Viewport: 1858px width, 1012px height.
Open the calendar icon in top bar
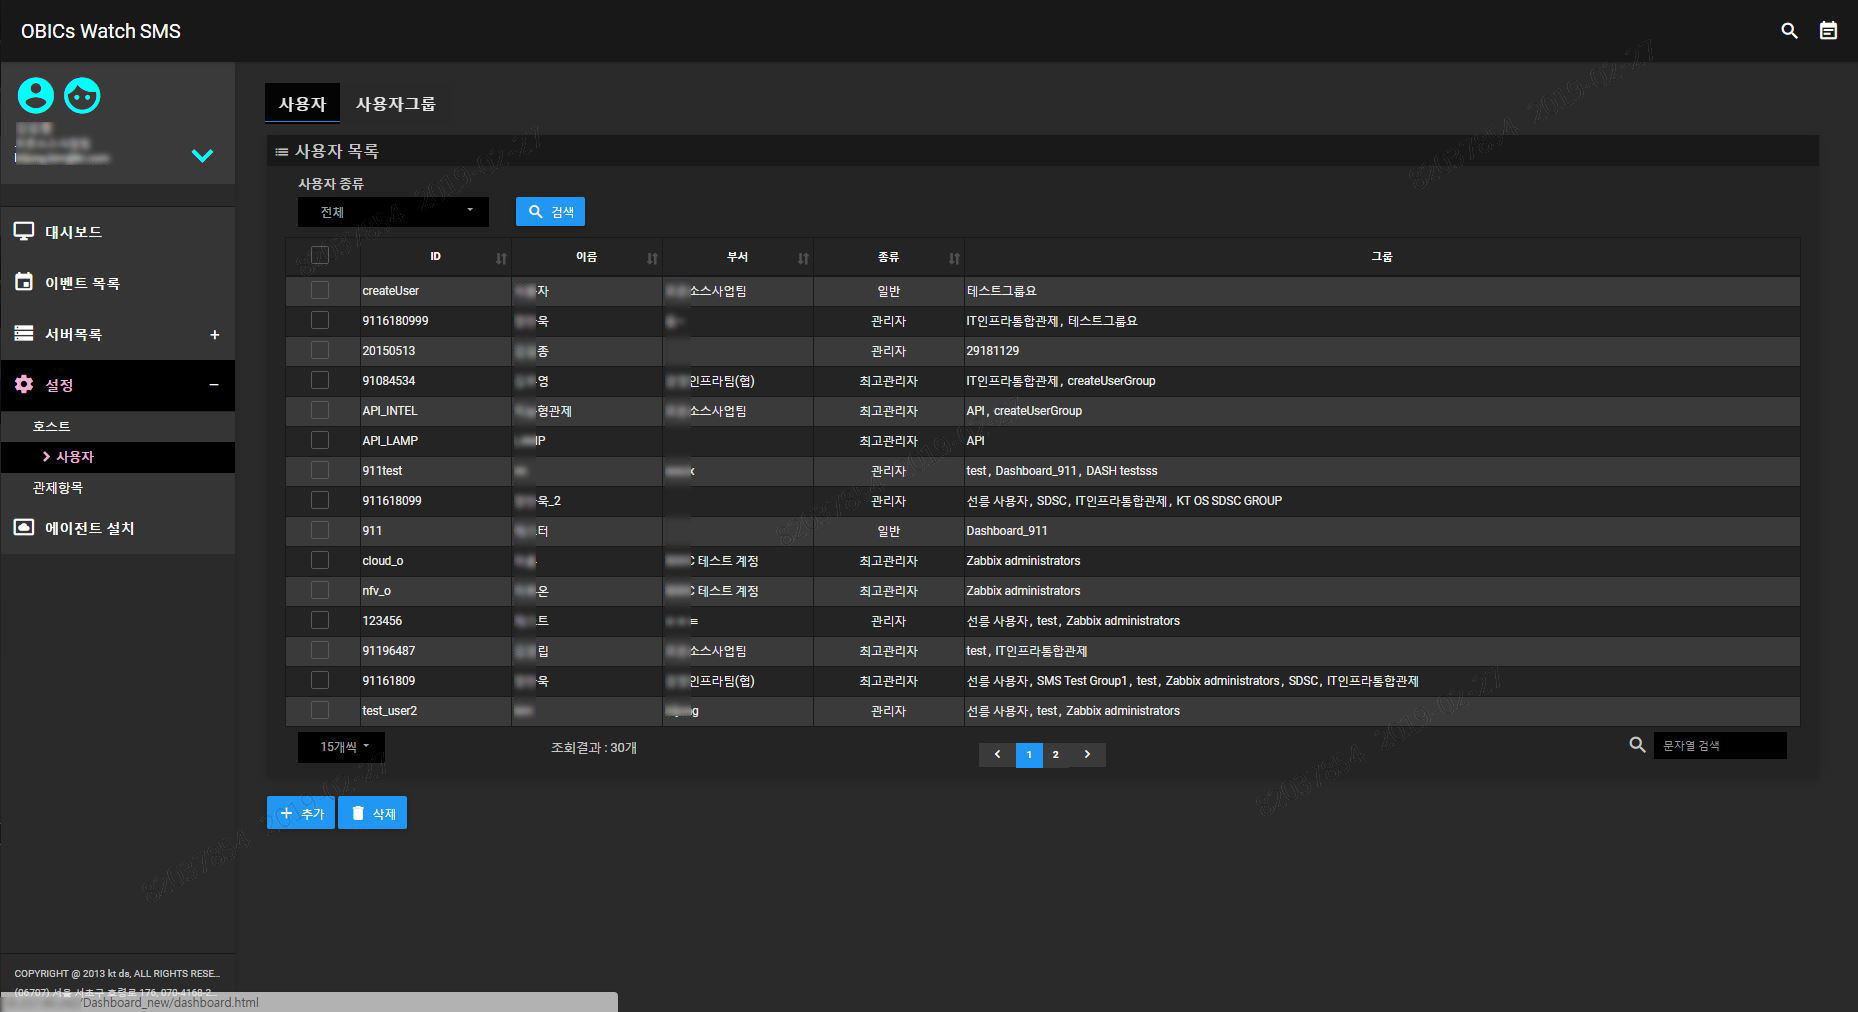[x=1828, y=31]
